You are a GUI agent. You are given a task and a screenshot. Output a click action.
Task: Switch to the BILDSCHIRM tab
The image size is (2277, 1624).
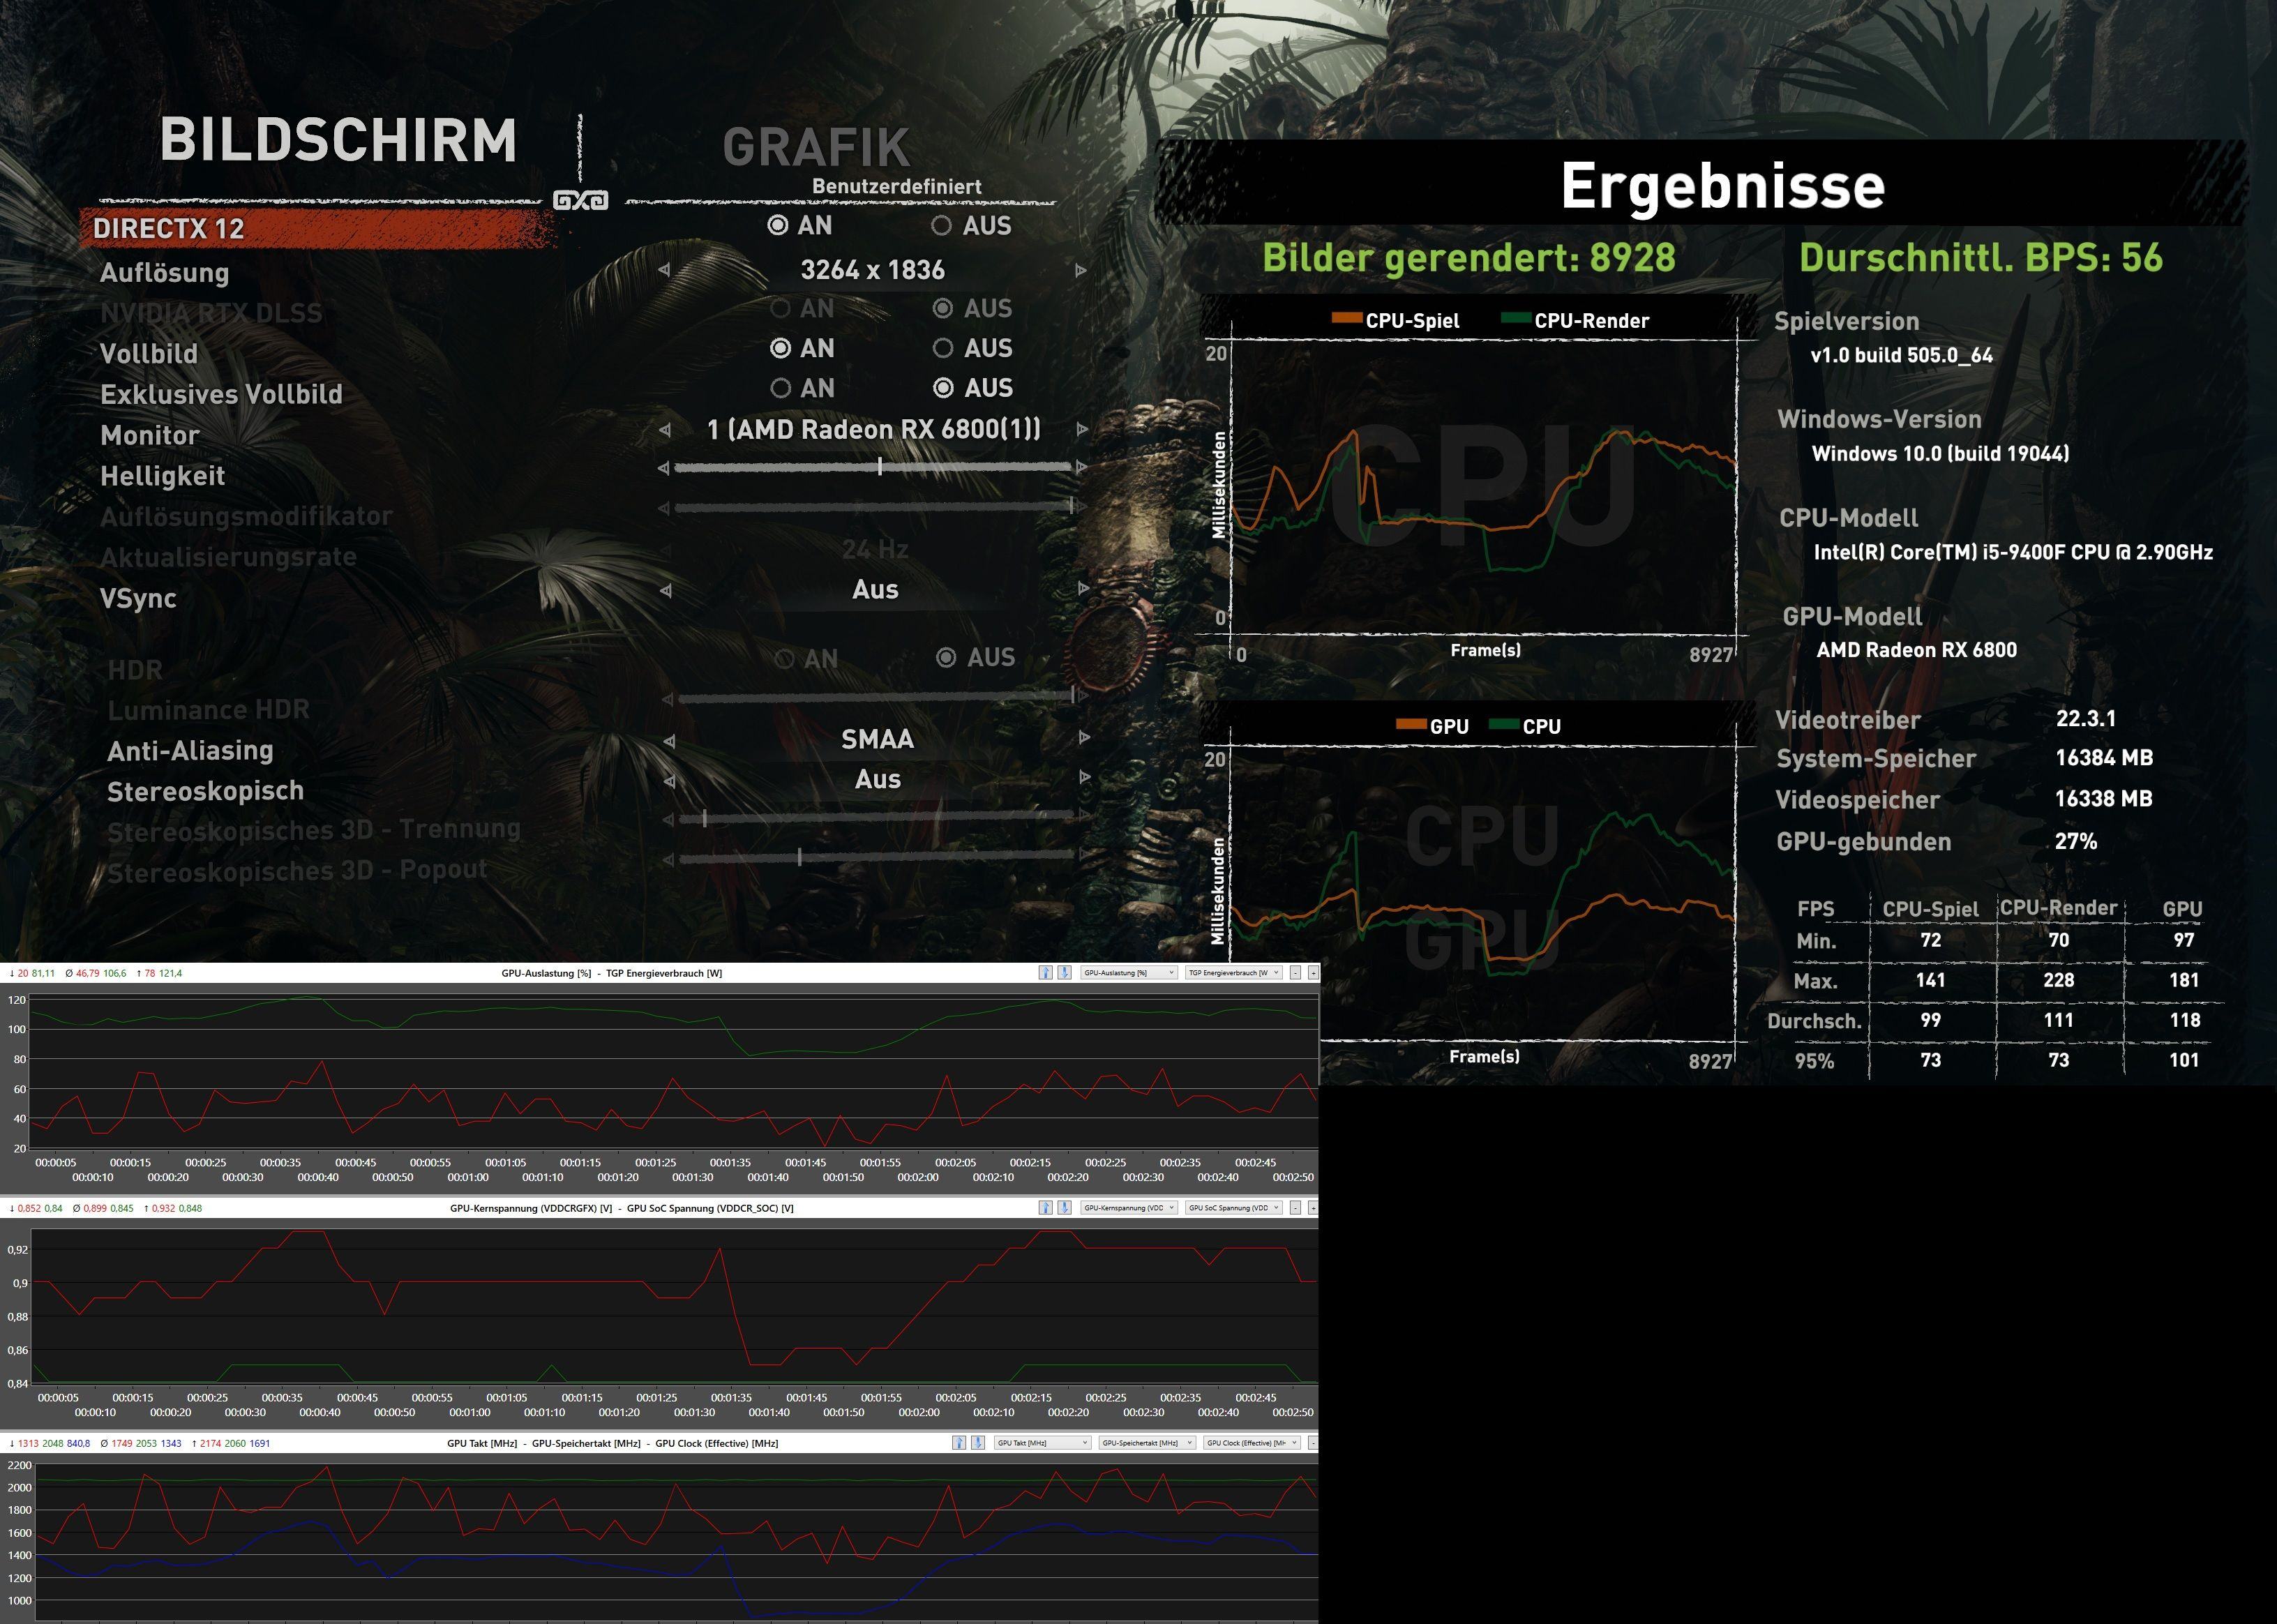point(338,139)
